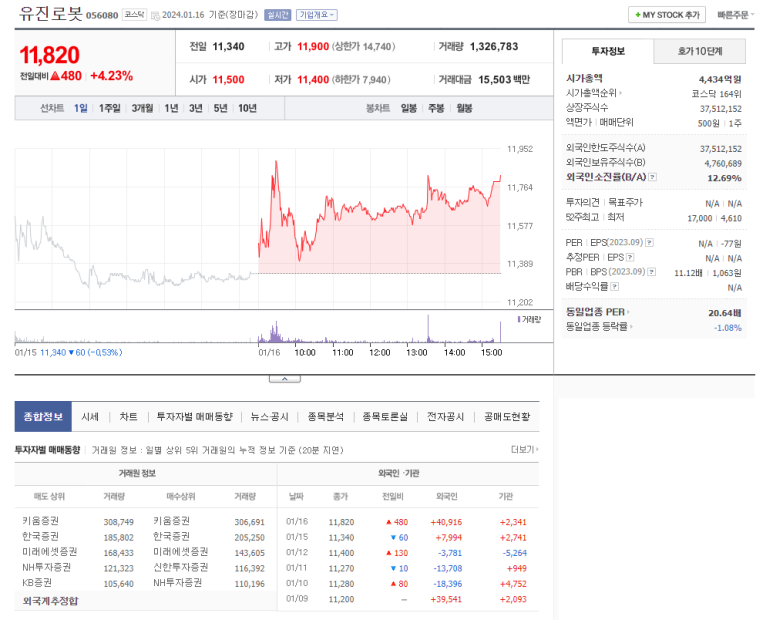Click the 01/09 closing price 11,200

[x=341, y=599]
